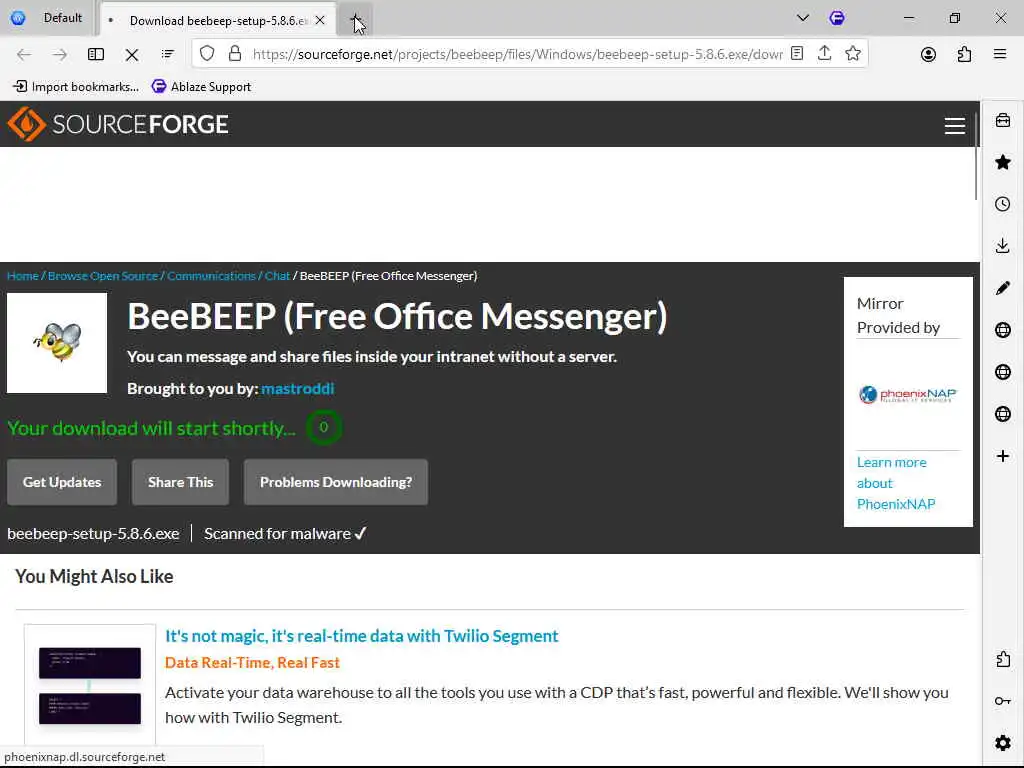This screenshot has width=1024, height=768.
Task: Open the extensions puzzle icon in toolbar
Action: tap(964, 54)
